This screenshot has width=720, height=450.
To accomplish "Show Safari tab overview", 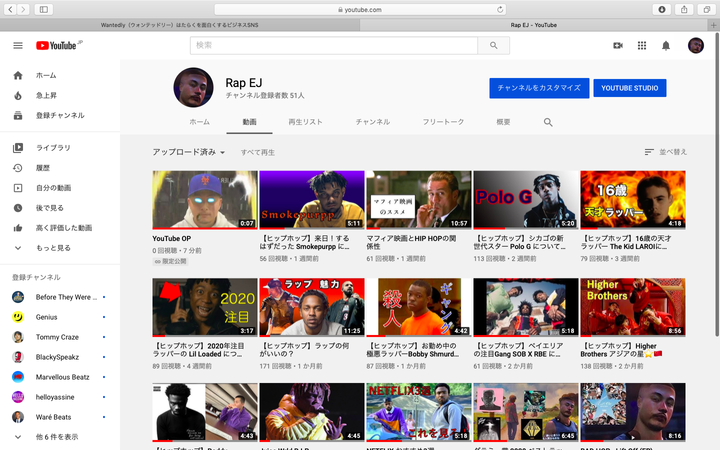I will (706, 9).
